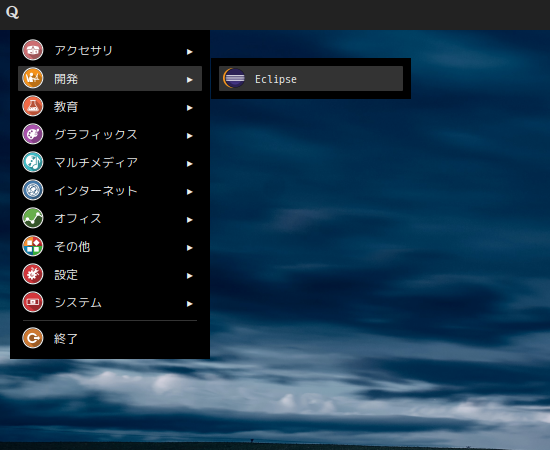Open the 設定 menu entry
Image resolution: width=550 pixels, height=450 pixels.
point(110,275)
